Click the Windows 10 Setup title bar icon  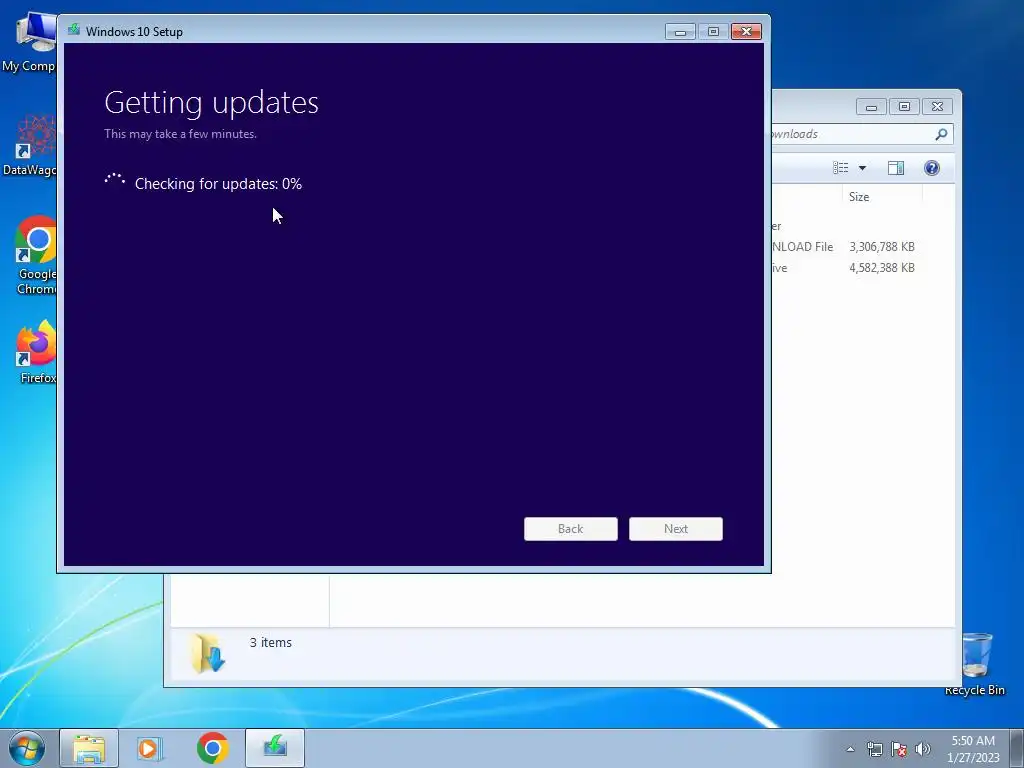(74, 30)
